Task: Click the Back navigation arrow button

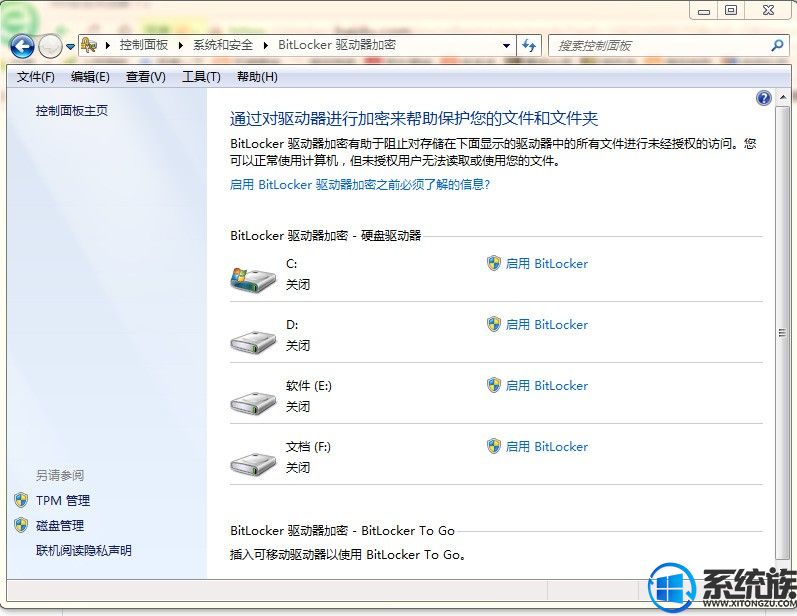Action: (22, 46)
